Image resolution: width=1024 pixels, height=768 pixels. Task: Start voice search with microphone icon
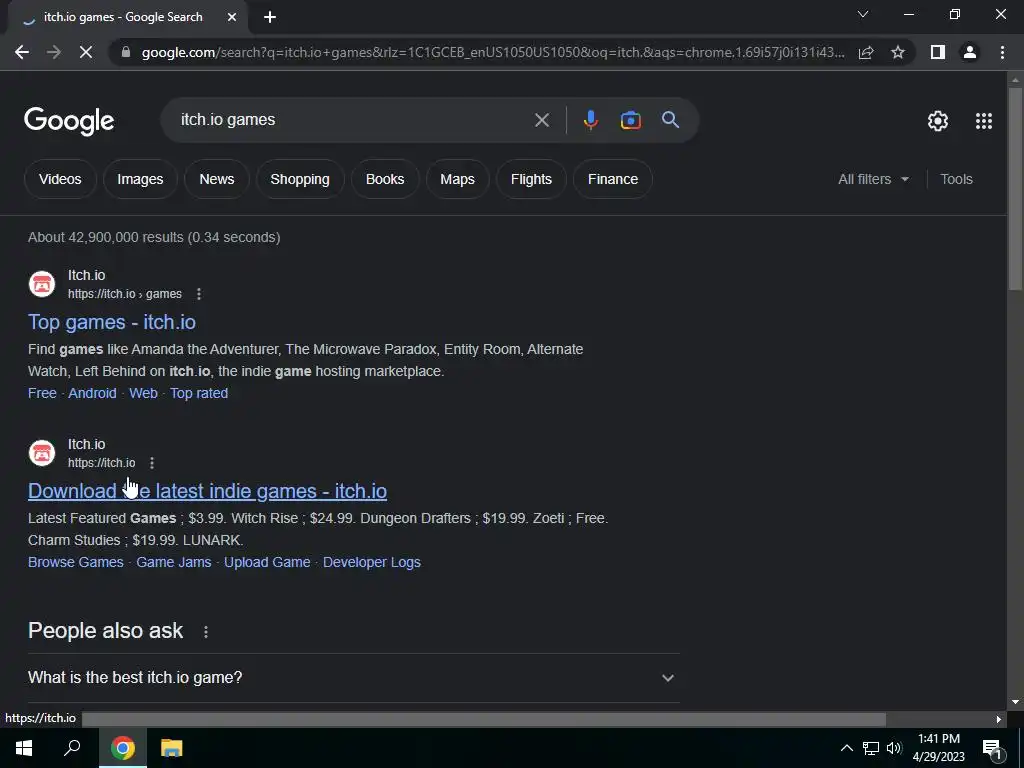coord(590,120)
